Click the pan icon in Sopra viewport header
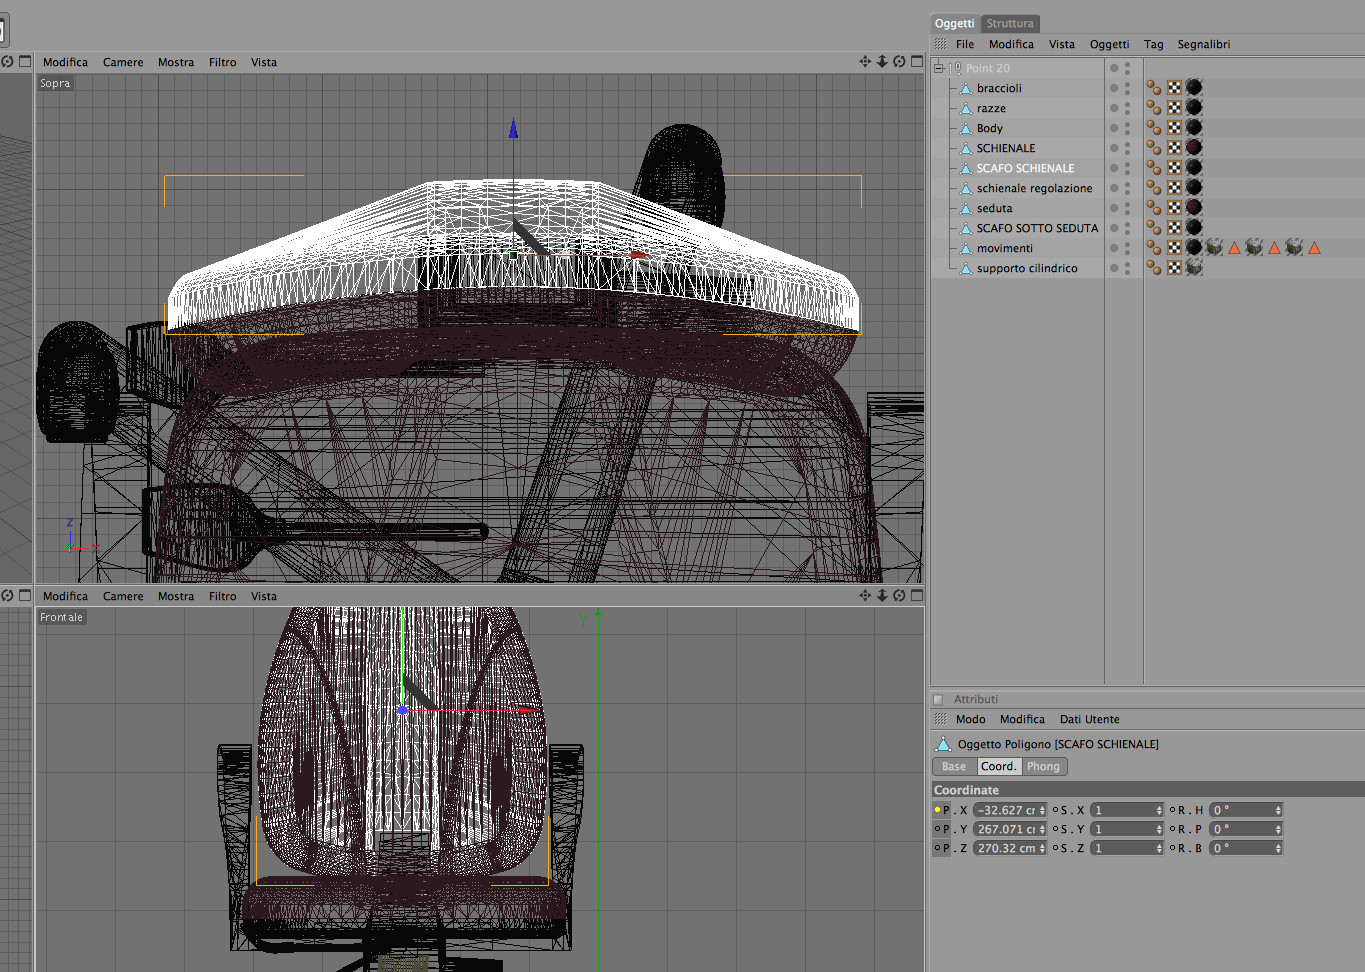 (865, 62)
